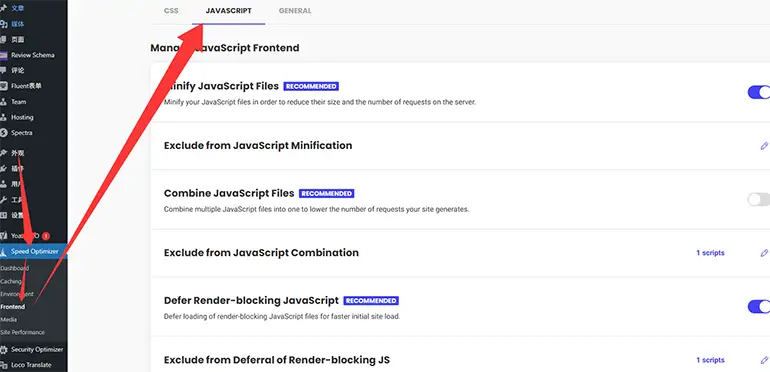Click the Yoast SEO notification badge
This screenshot has width=770, height=372.
point(46,236)
